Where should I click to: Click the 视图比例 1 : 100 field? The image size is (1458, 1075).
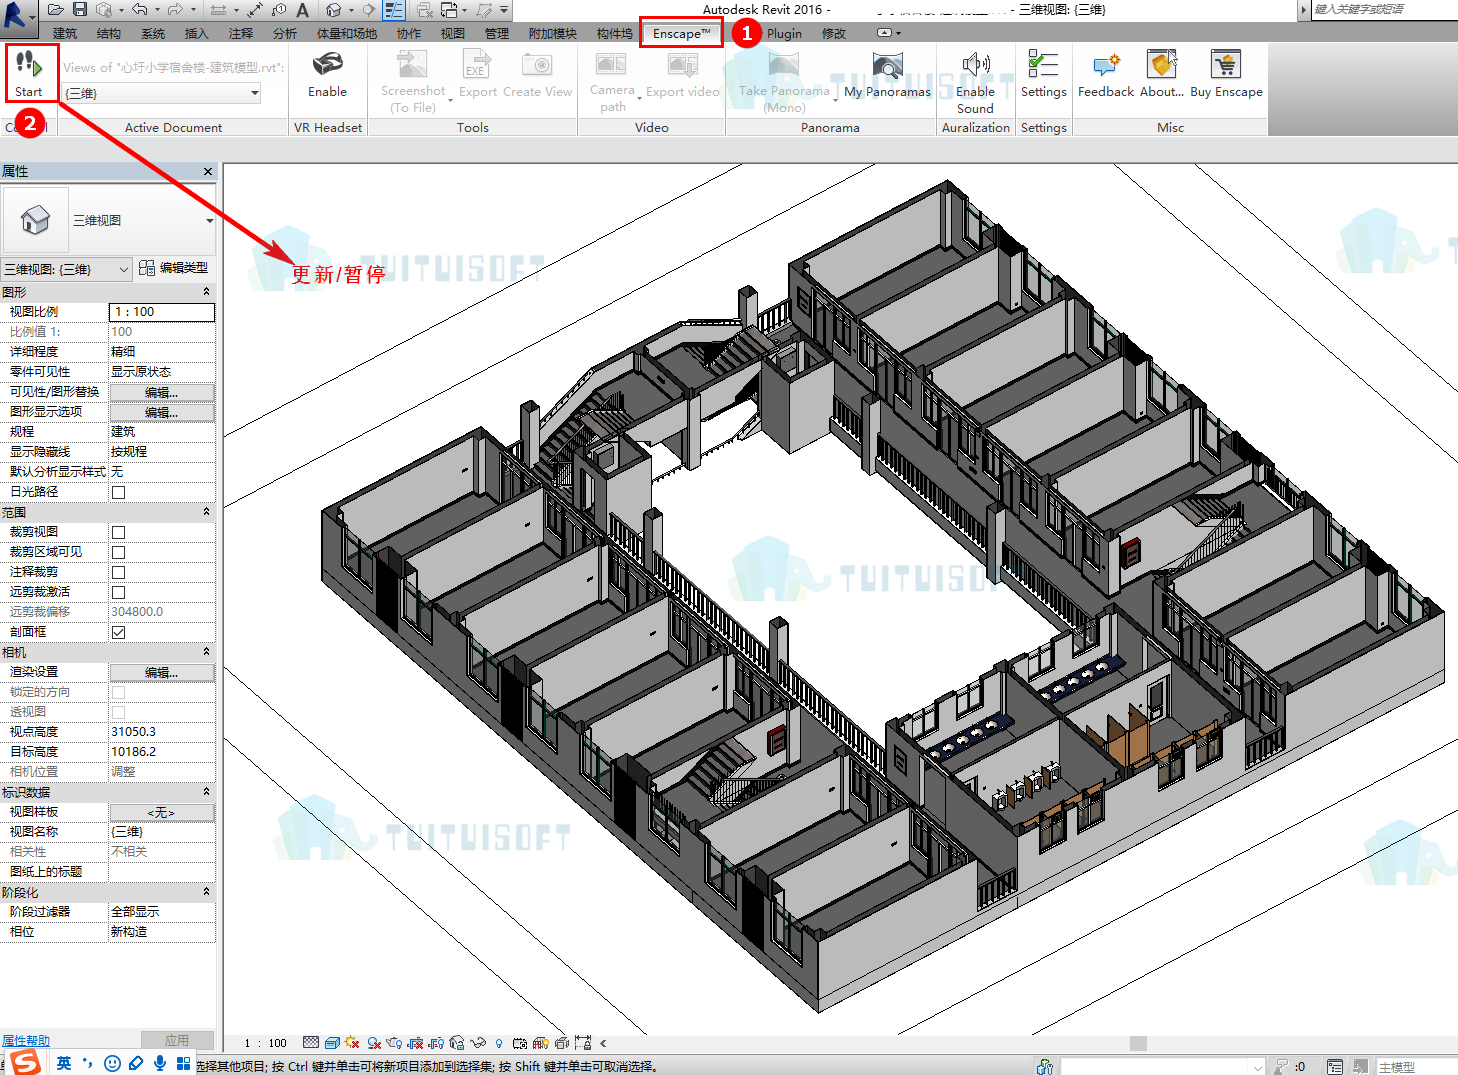click(x=162, y=312)
